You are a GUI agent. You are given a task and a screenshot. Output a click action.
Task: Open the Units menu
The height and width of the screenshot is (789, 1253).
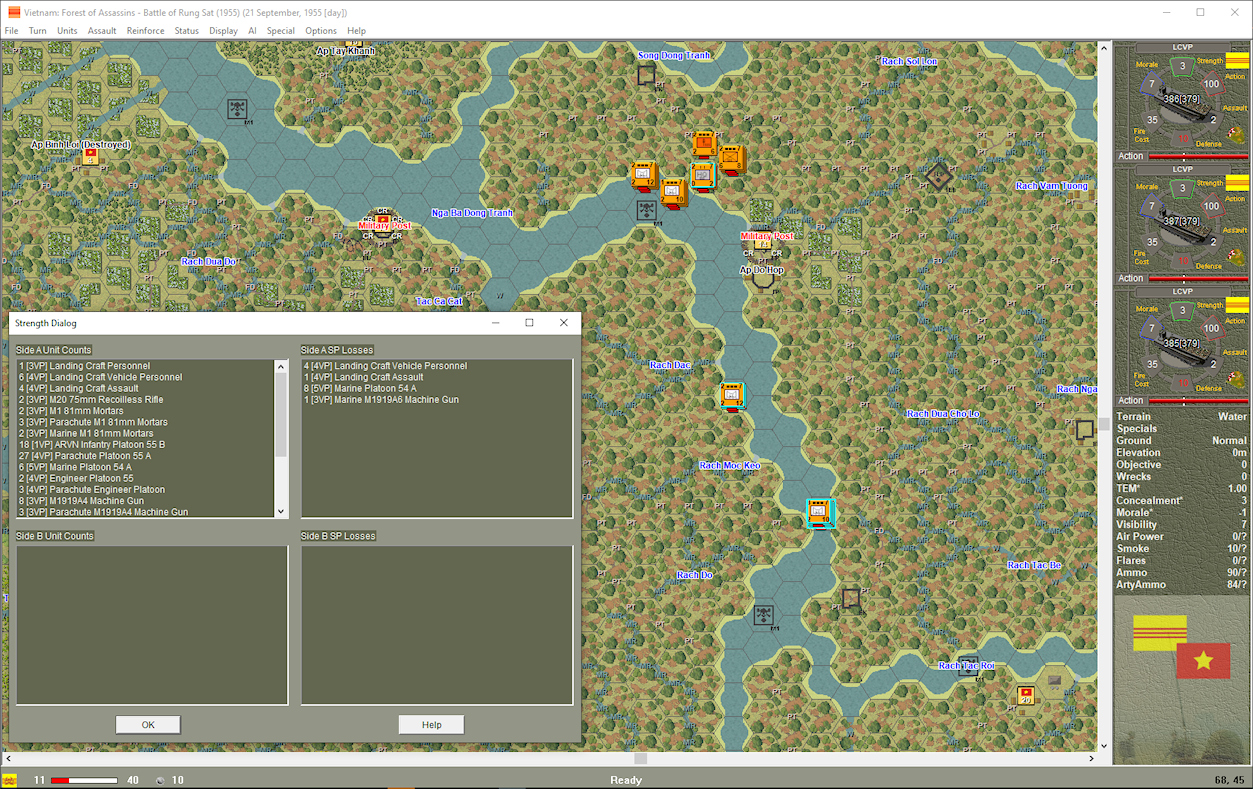[67, 31]
